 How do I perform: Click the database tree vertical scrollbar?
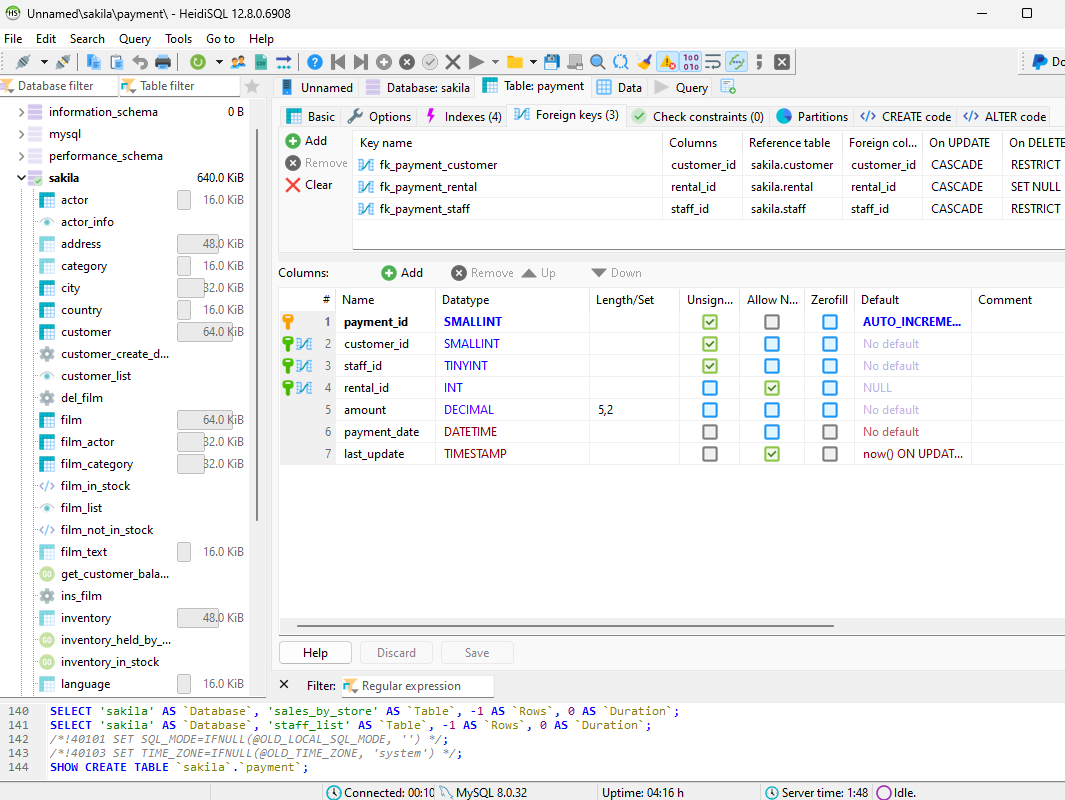coord(257,325)
